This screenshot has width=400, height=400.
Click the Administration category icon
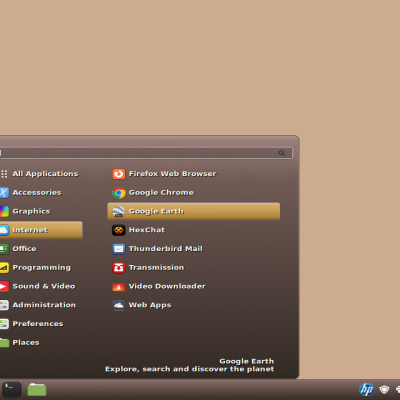[4, 305]
